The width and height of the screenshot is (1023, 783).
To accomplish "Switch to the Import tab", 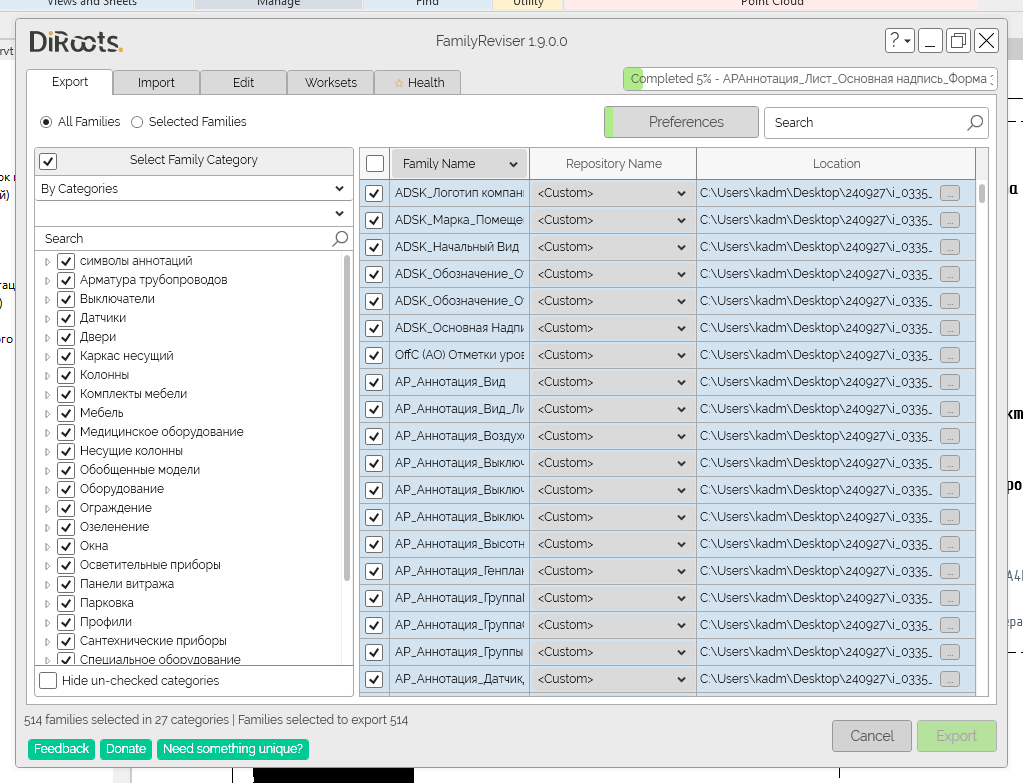I will [x=156, y=83].
